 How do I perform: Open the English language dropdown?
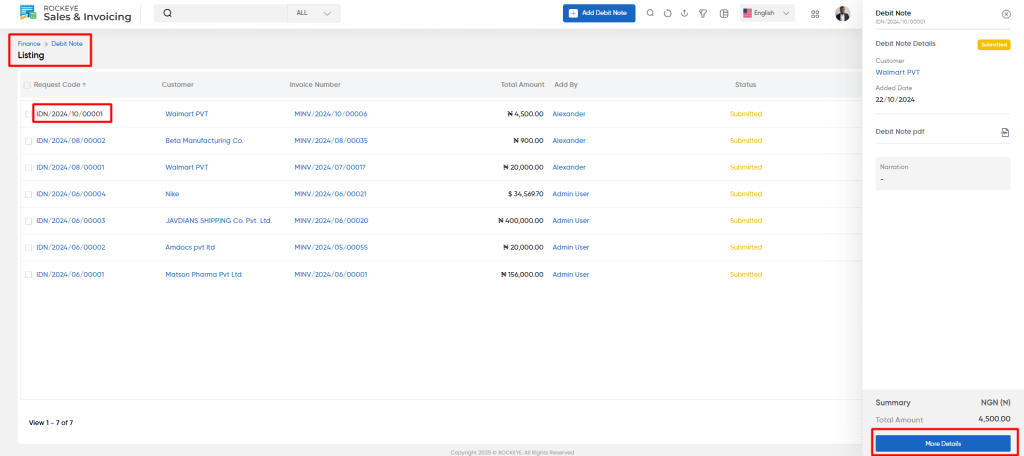[x=767, y=13]
